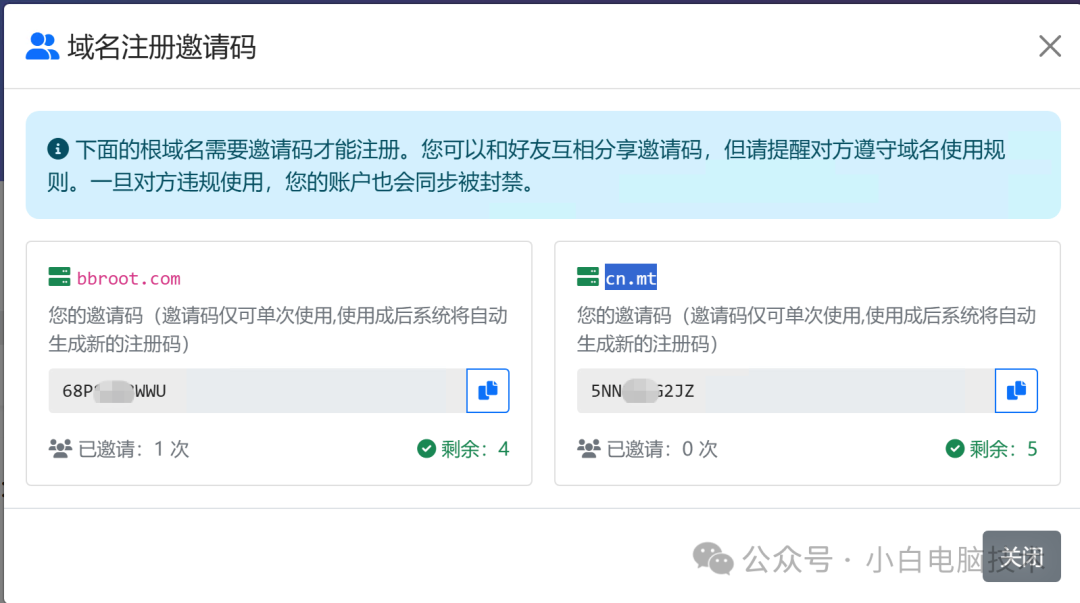
Task: Click the server icon beside bbroot.com
Action: [59, 277]
